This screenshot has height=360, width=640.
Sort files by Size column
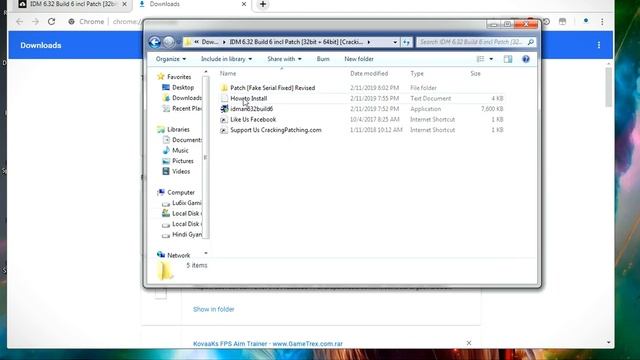point(475,73)
